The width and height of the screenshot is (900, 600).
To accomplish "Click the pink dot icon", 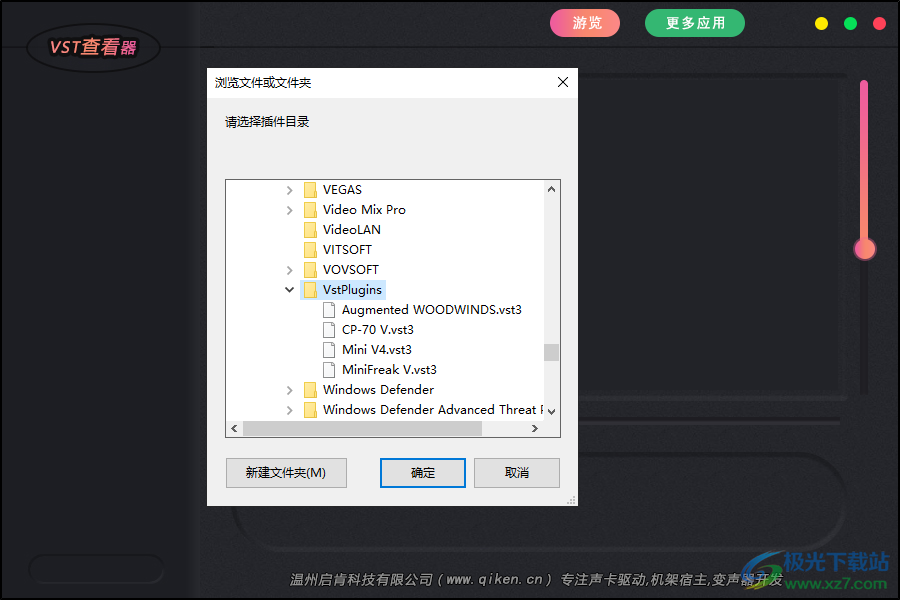I will [877, 23].
